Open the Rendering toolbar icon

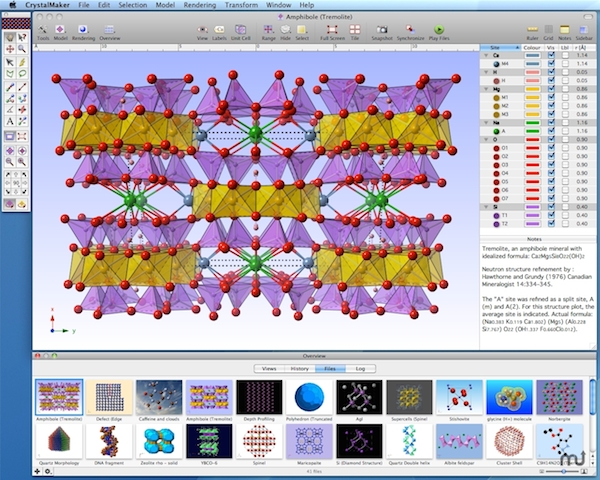point(84,30)
